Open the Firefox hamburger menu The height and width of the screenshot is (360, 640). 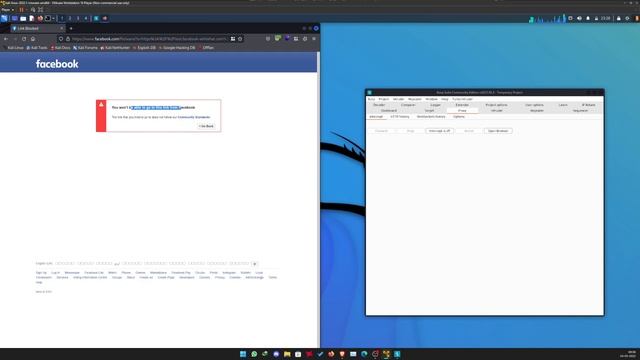314,39
